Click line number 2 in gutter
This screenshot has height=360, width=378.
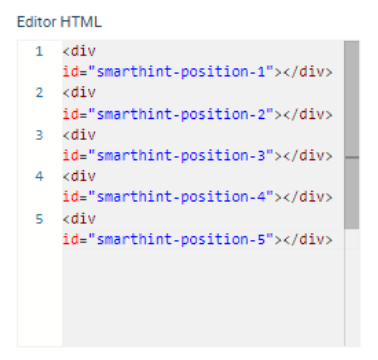pos(40,93)
